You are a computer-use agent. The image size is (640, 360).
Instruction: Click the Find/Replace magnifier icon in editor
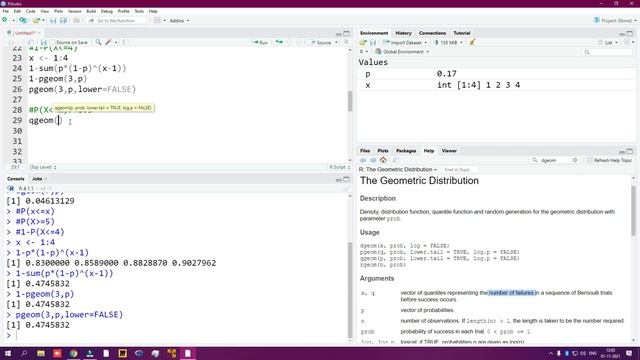tap(98, 42)
